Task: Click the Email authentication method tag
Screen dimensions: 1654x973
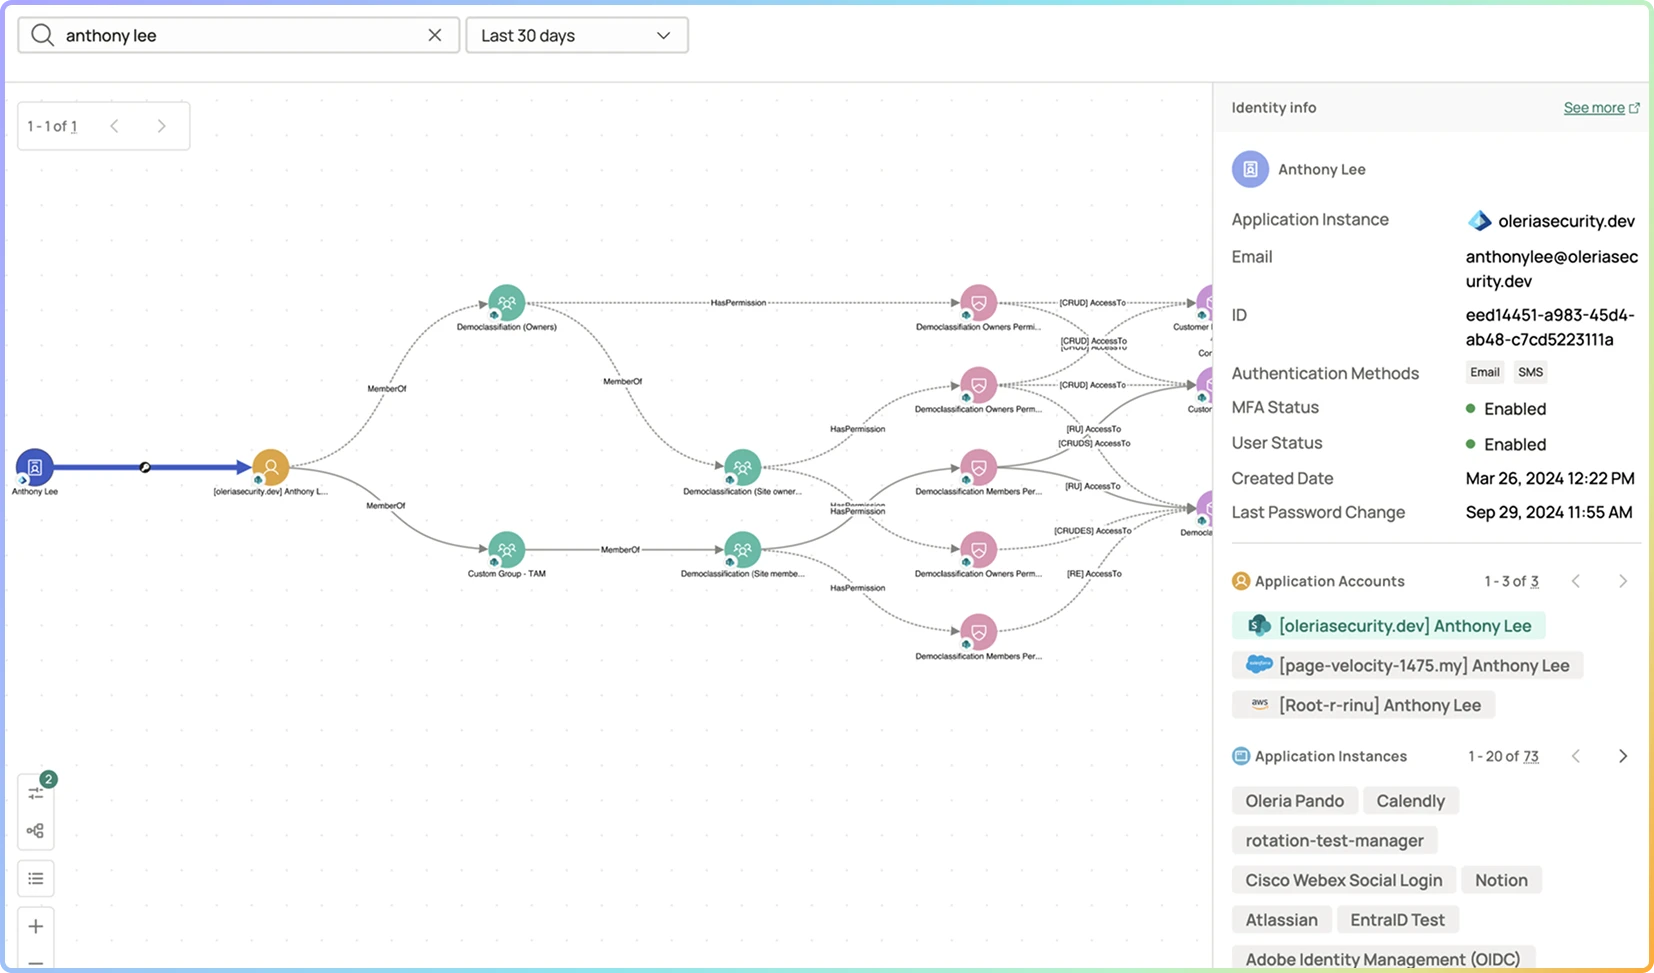Action: [1485, 372]
